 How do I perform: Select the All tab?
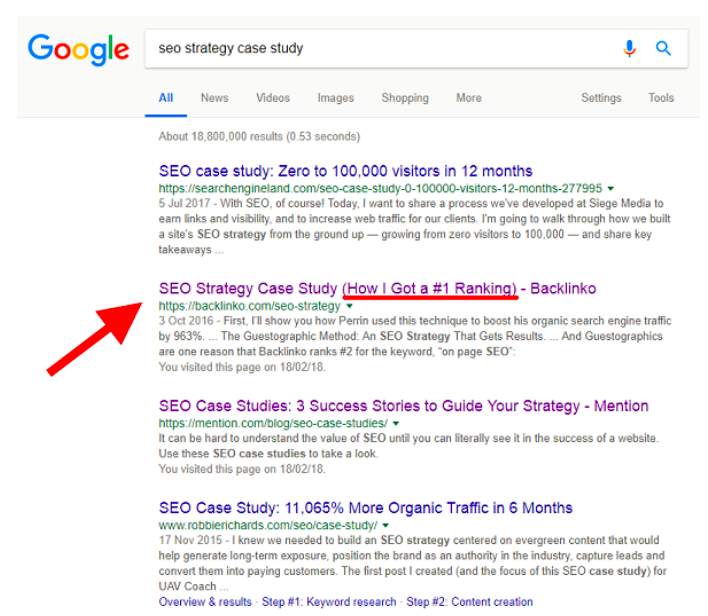point(166,98)
